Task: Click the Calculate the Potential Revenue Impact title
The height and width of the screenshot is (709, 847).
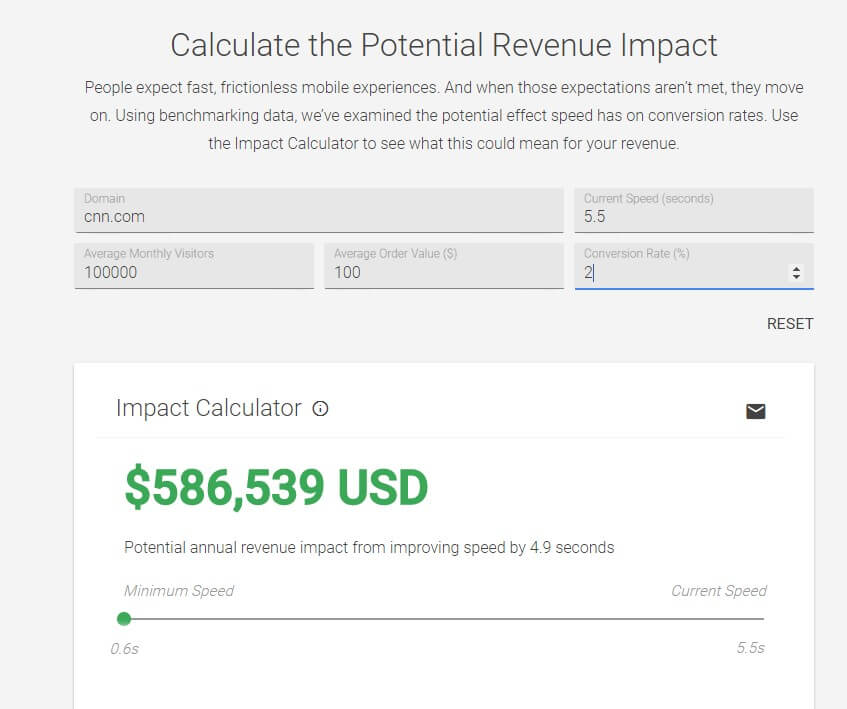Action: pyautogui.click(x=443, y=45)
